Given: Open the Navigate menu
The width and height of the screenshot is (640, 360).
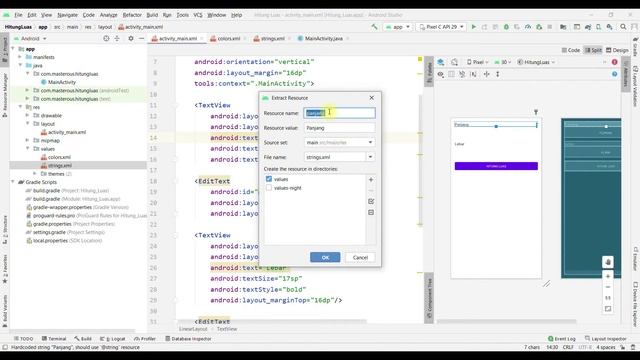Looking at the screenshot, I should [x=67, y=15].
